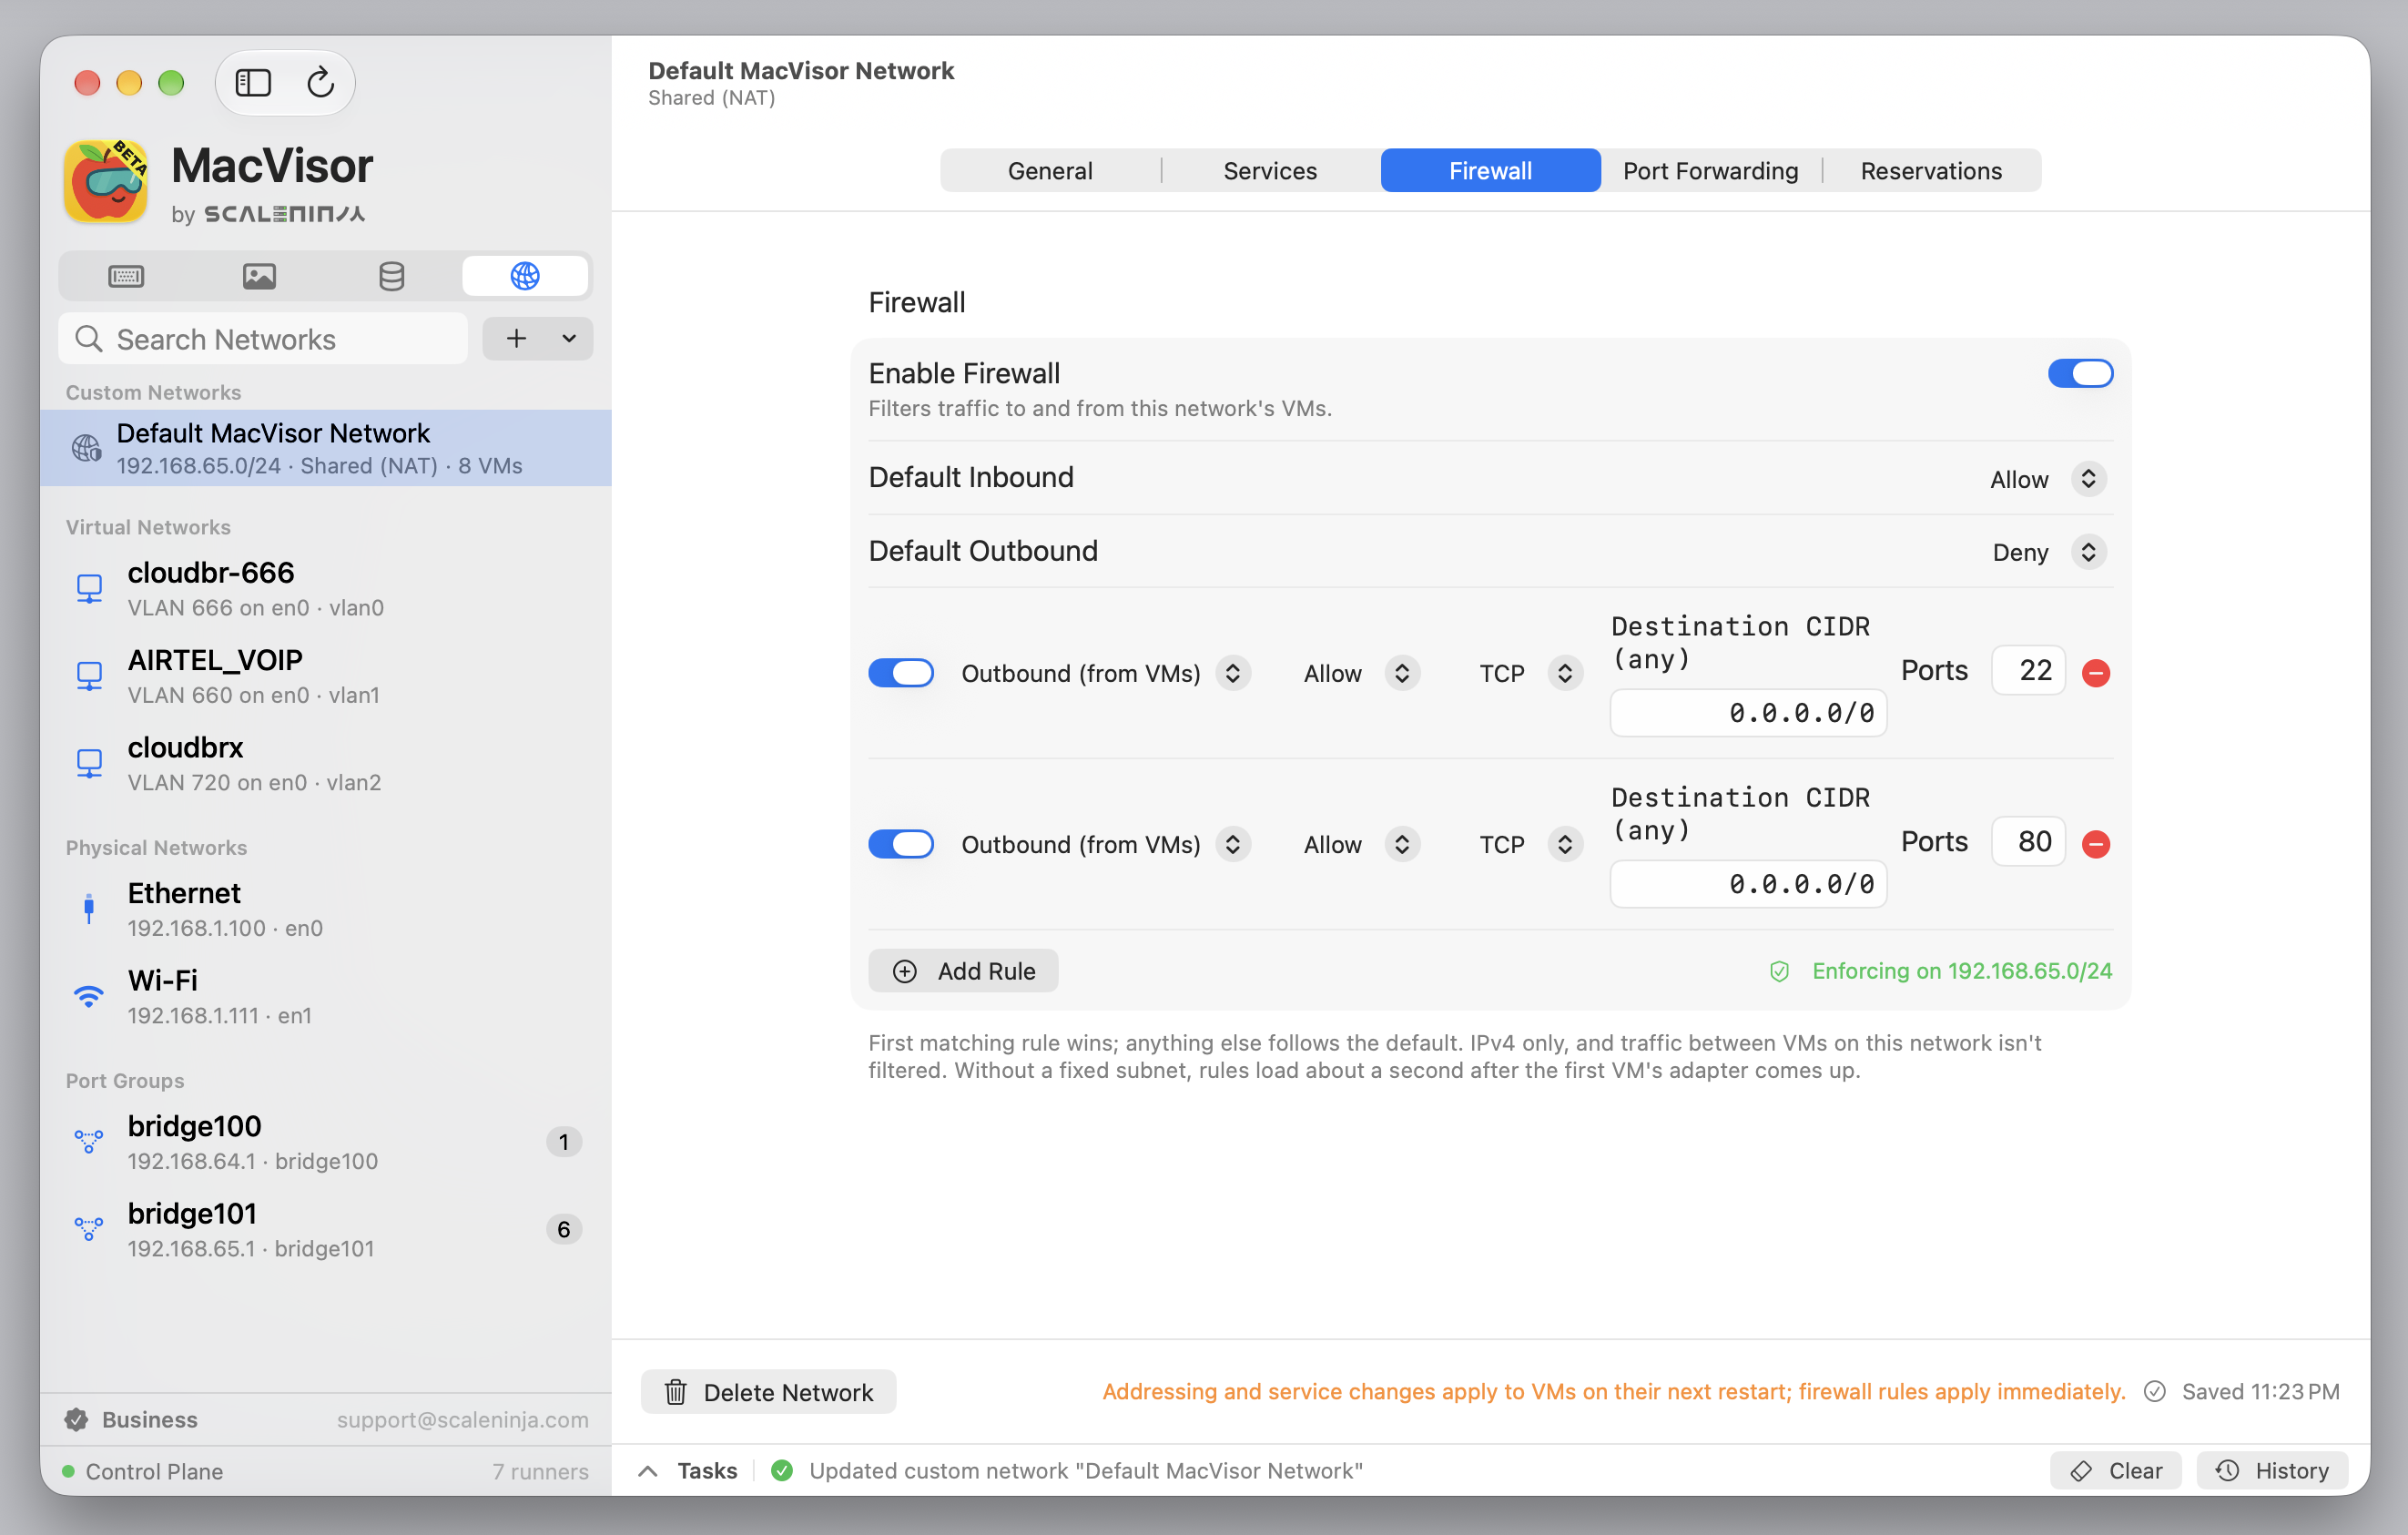
Task: Click the Search Networks field
Action: (x=263, y=339)
